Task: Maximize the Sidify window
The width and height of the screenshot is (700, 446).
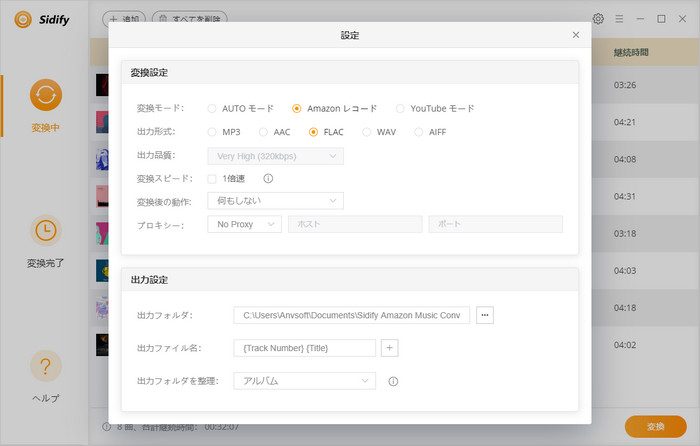Action: point(661,19)
